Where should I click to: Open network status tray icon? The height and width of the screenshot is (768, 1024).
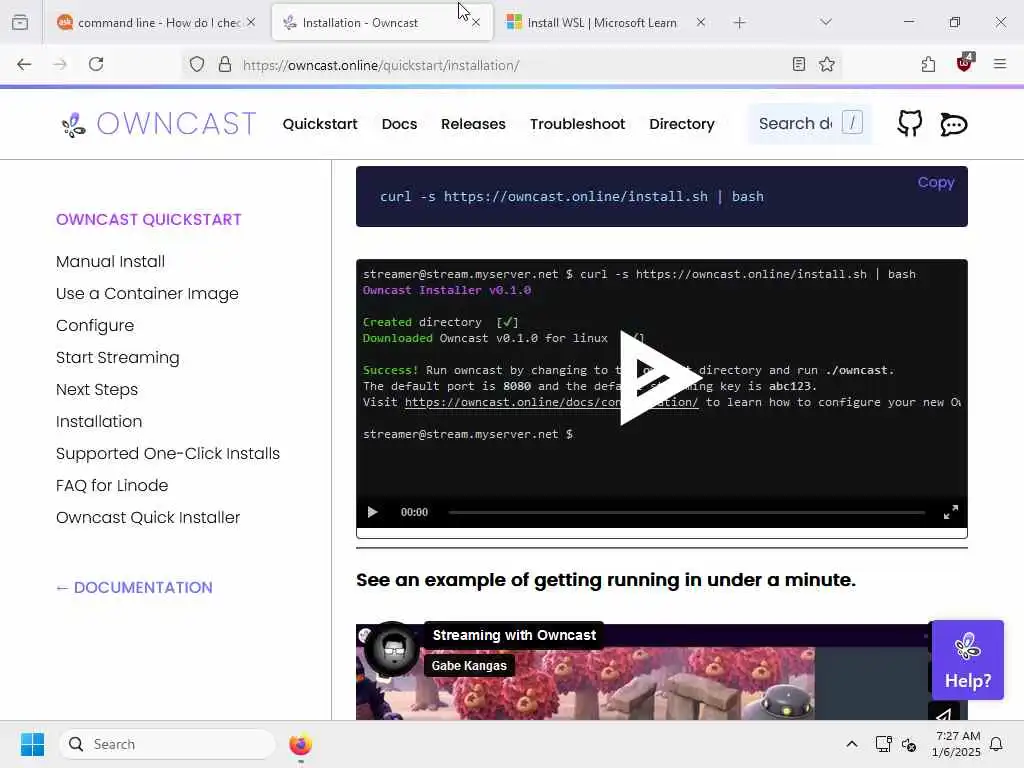tap(883, 744)
